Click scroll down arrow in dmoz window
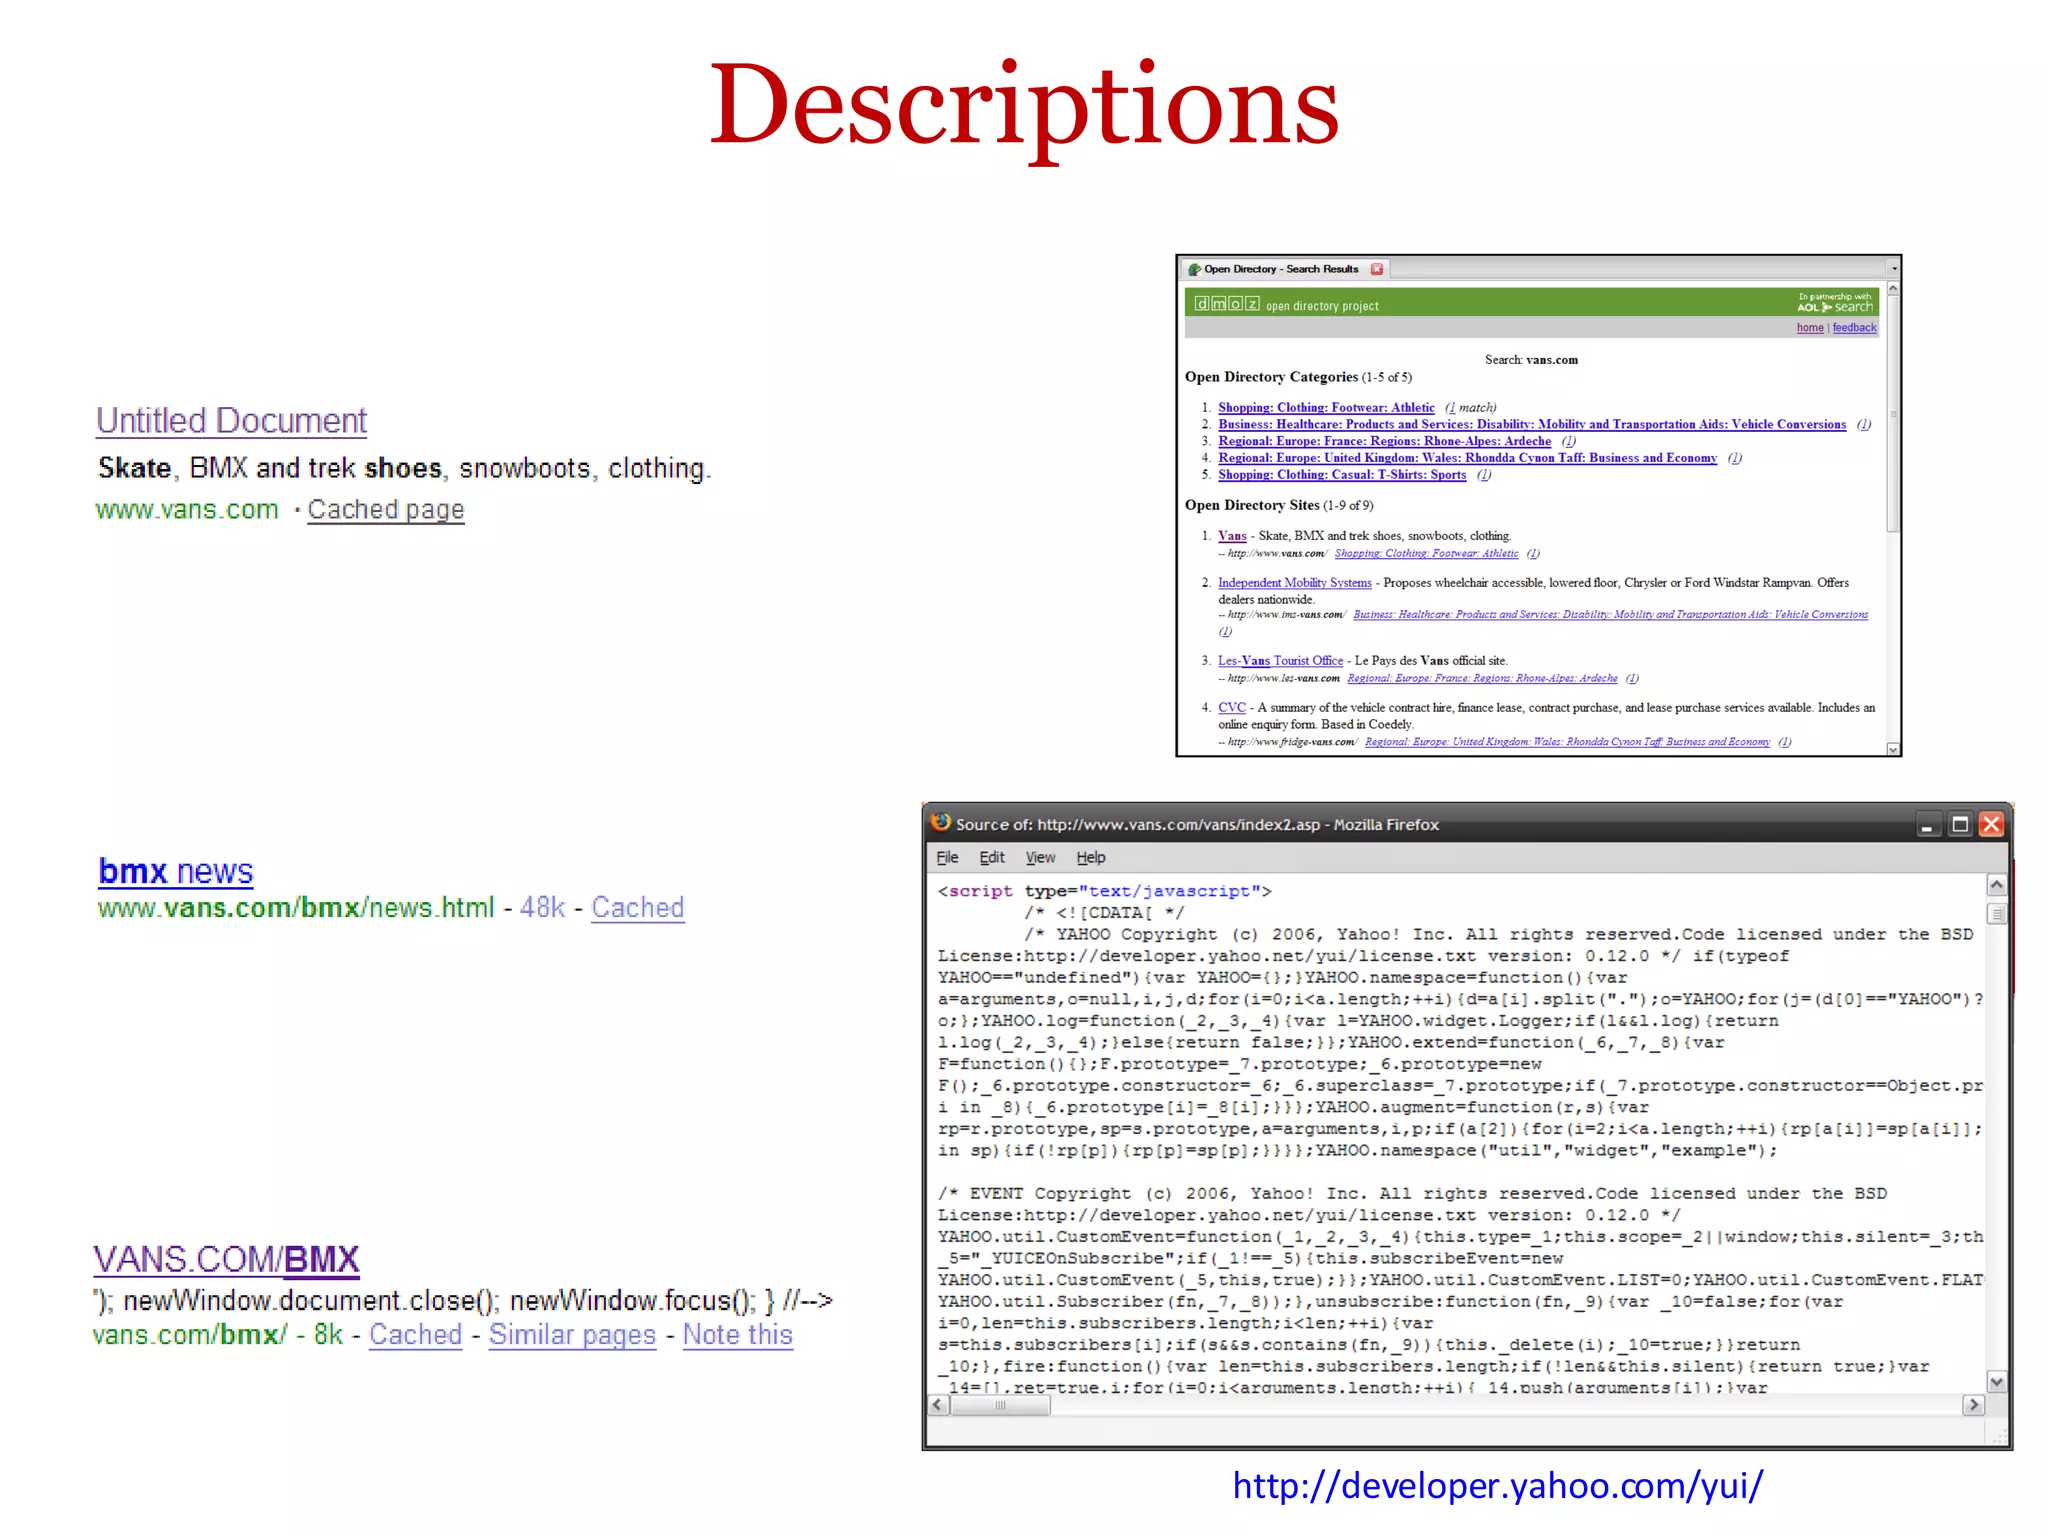Viewport: 2048px width, 1536px height. pos(1892,749)
